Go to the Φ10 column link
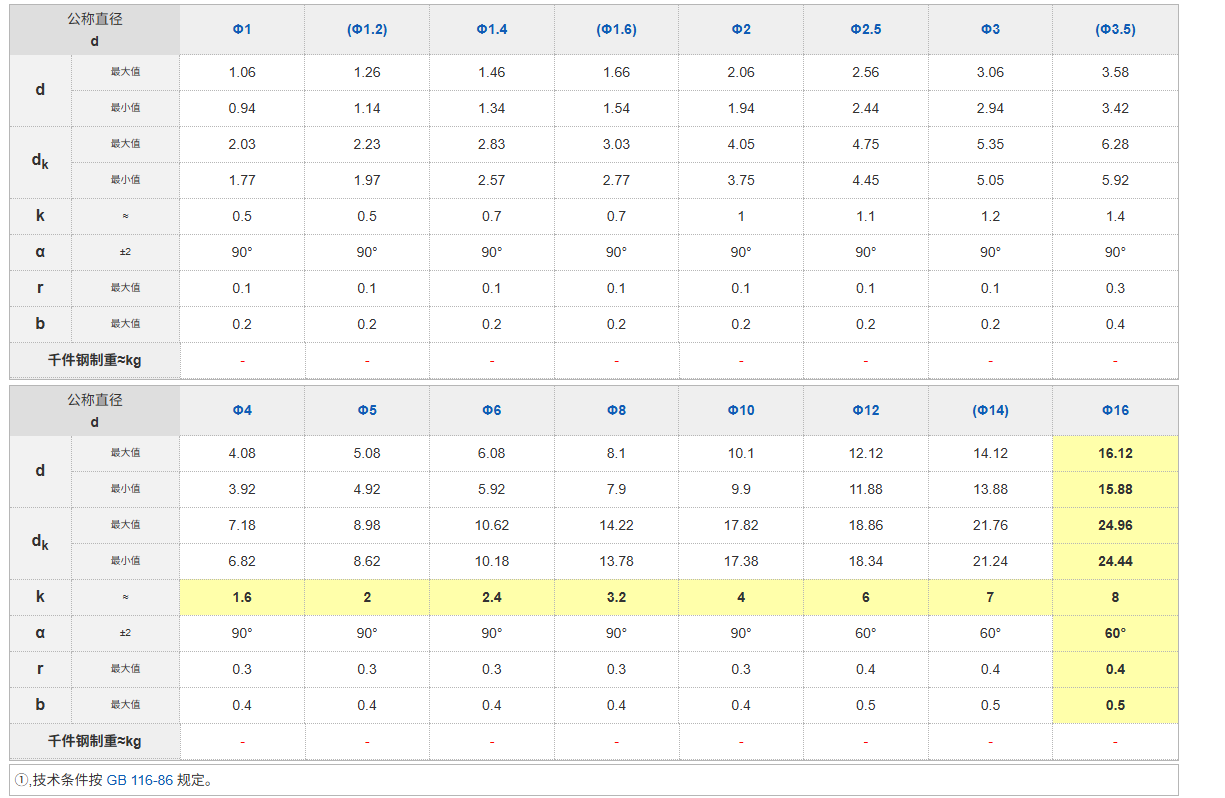 point(740,411)
